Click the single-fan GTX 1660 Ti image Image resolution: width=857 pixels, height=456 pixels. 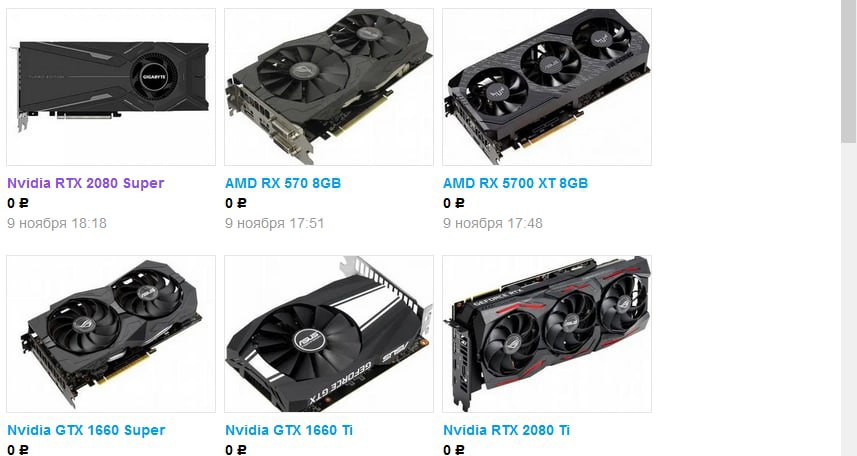328,334
